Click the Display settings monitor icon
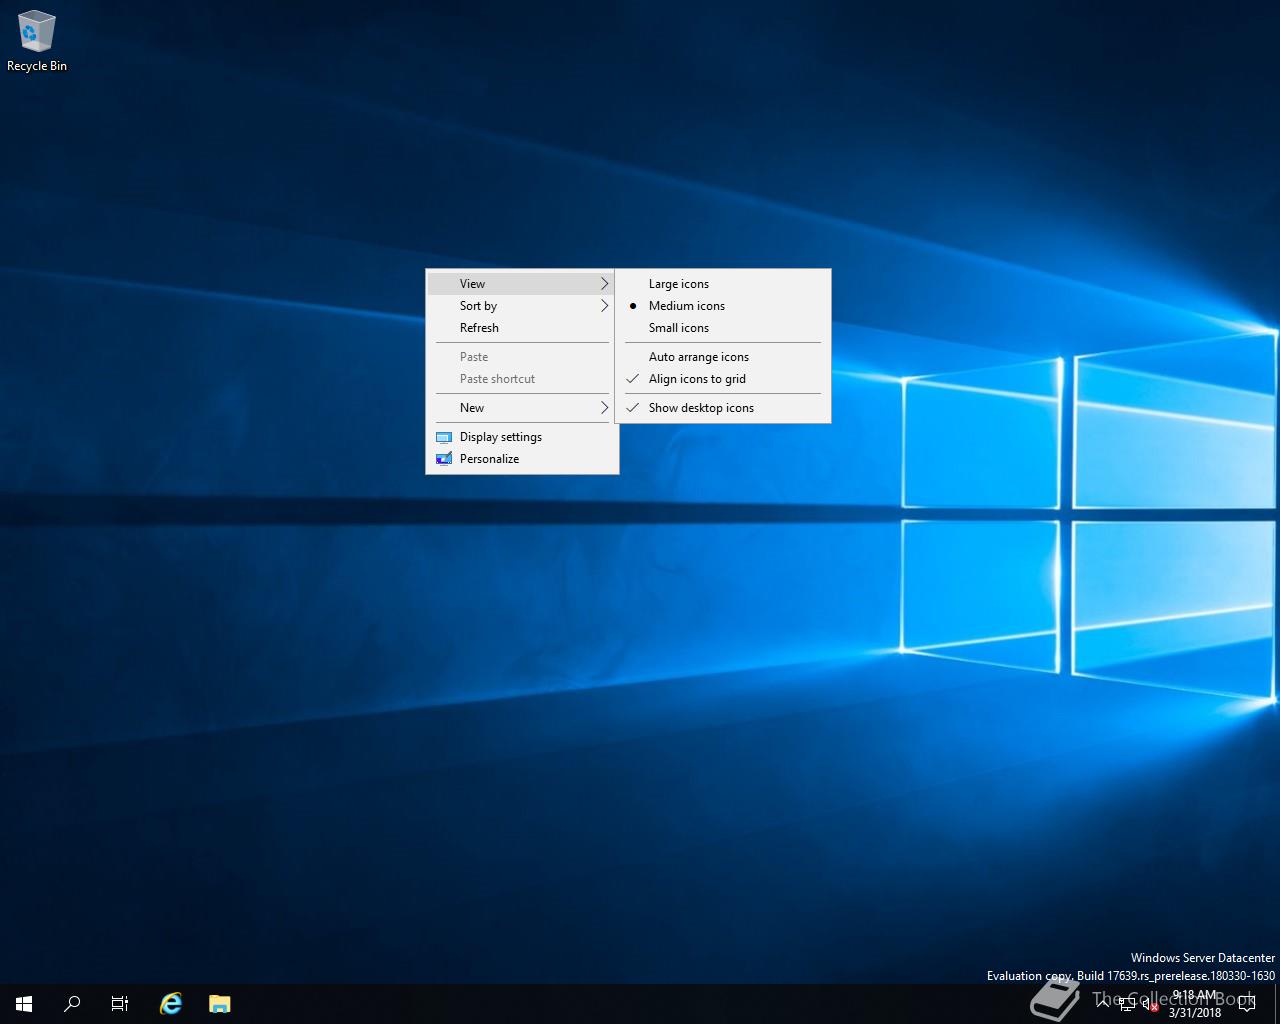The width and height of the screenshot is (1280, 1024). 444,437
